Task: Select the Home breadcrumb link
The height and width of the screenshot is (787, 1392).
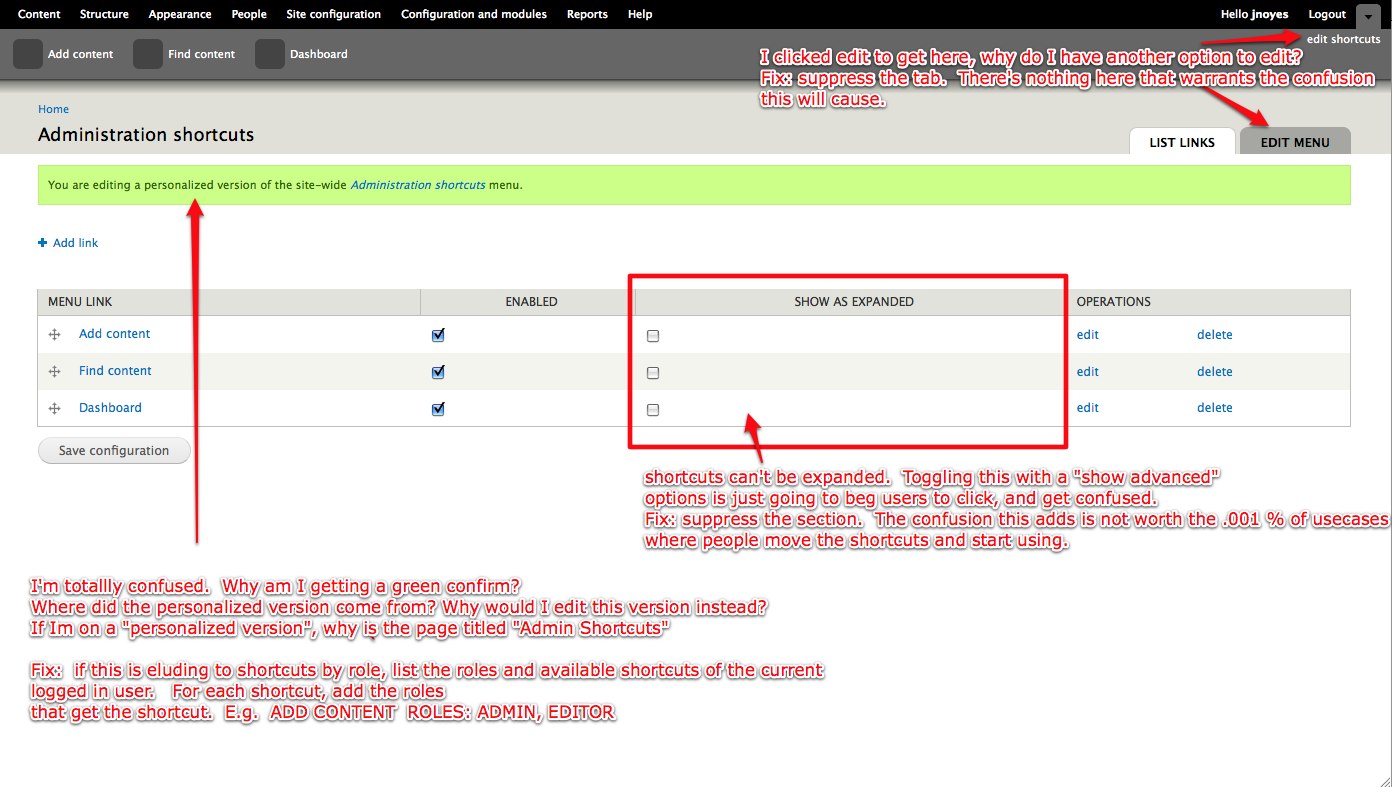Action: (53, 108)
